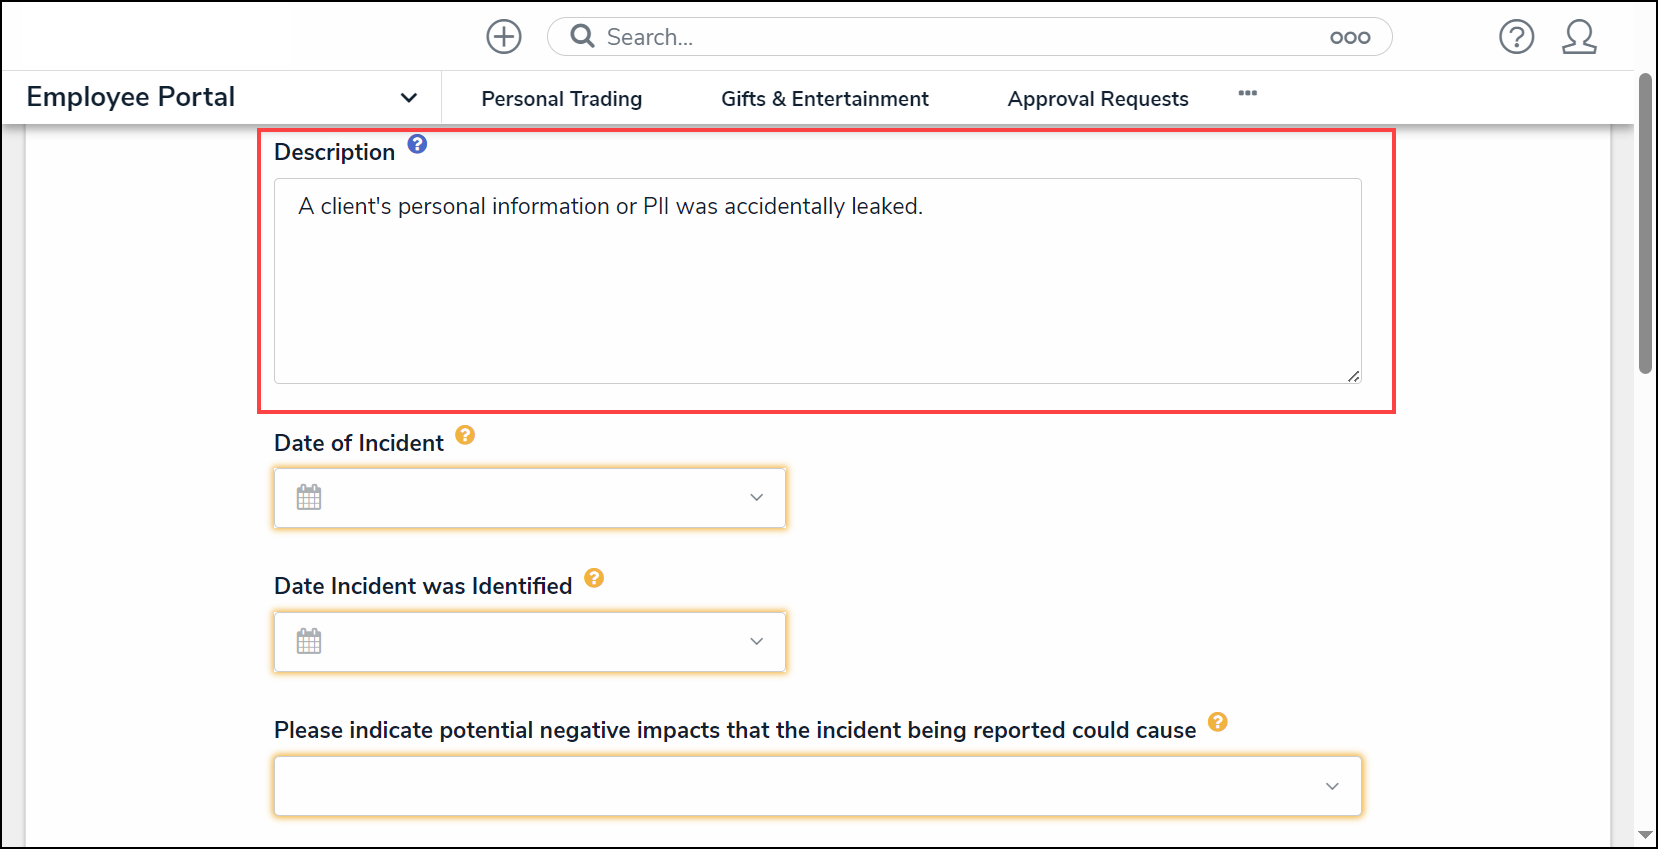Open the user profile icon
Screen dimensions: 1658x849
pos(1579,37)
